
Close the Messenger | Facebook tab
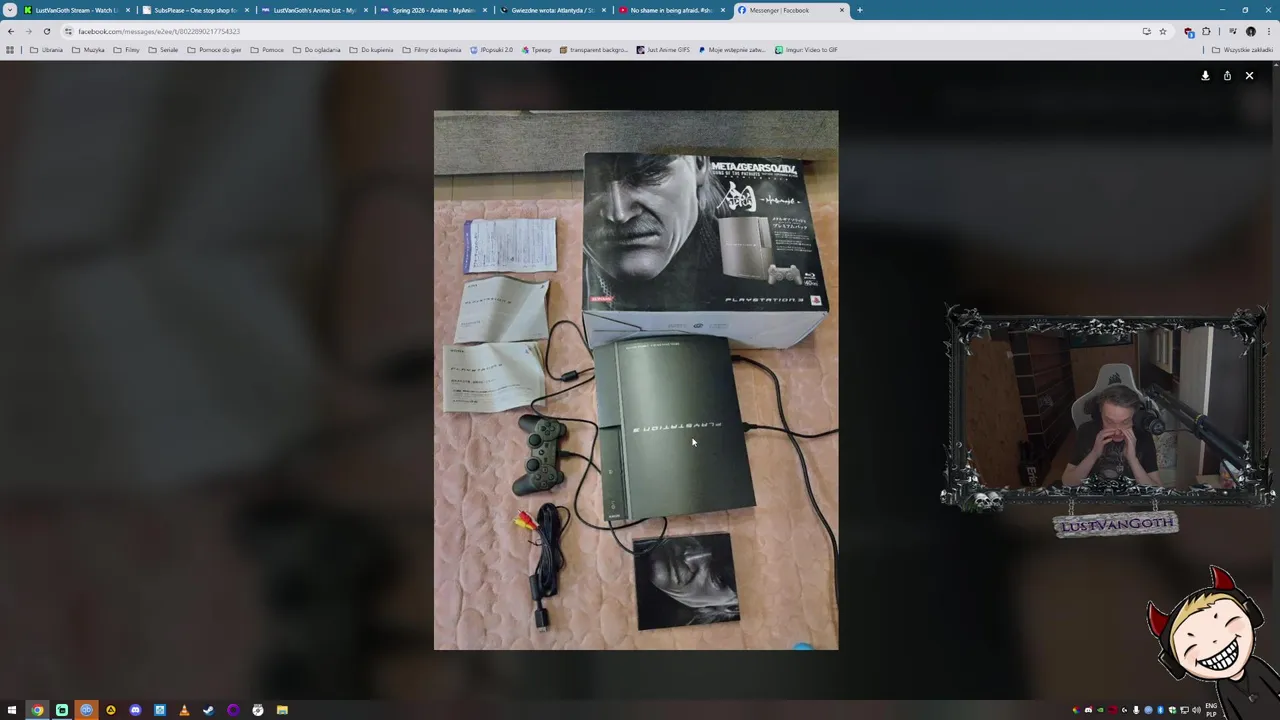point(842,10)
